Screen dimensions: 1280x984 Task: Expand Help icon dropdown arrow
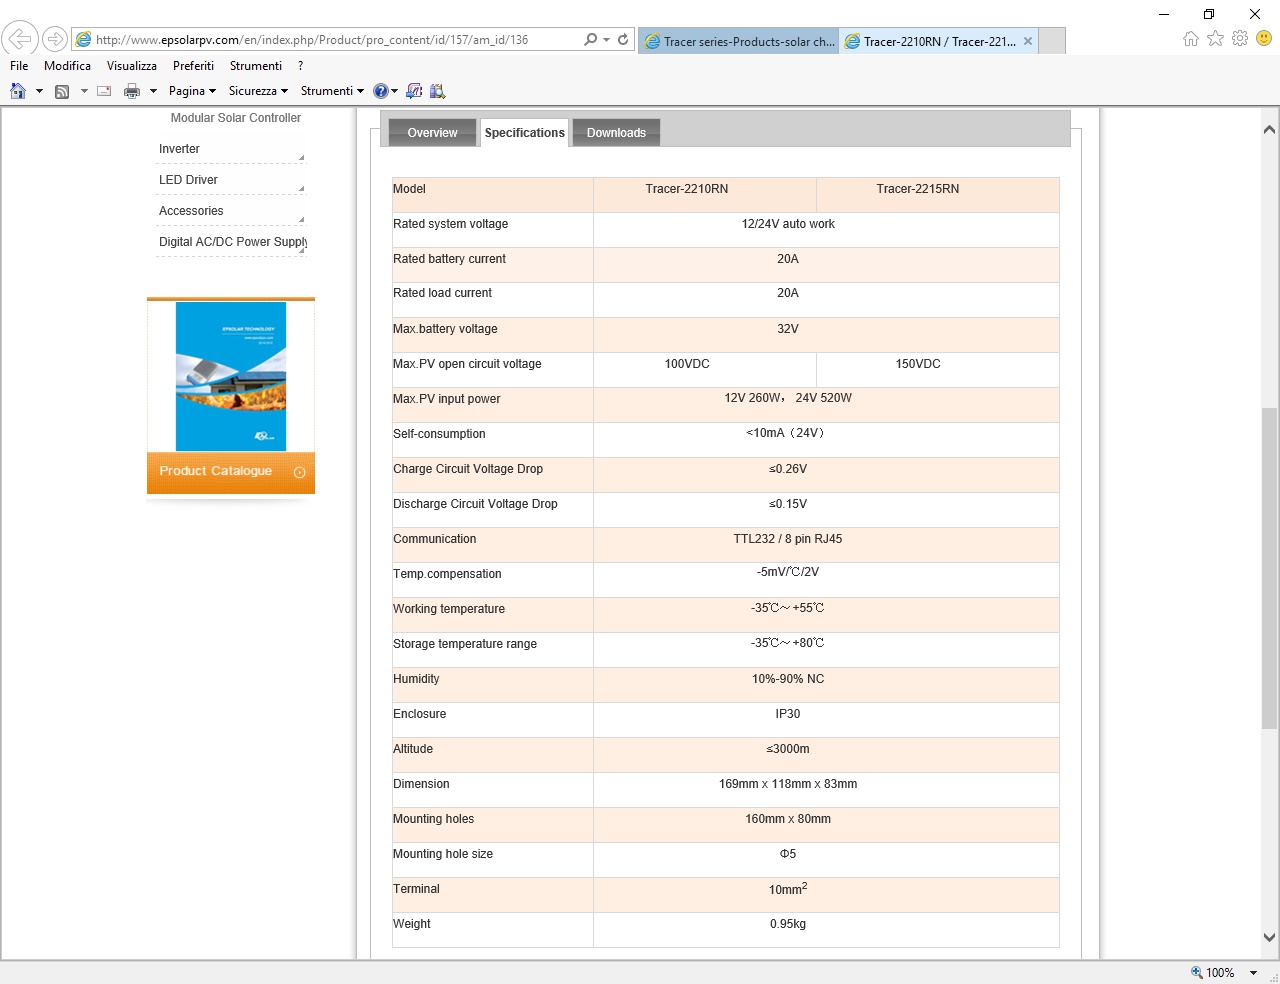pos(394,91)
